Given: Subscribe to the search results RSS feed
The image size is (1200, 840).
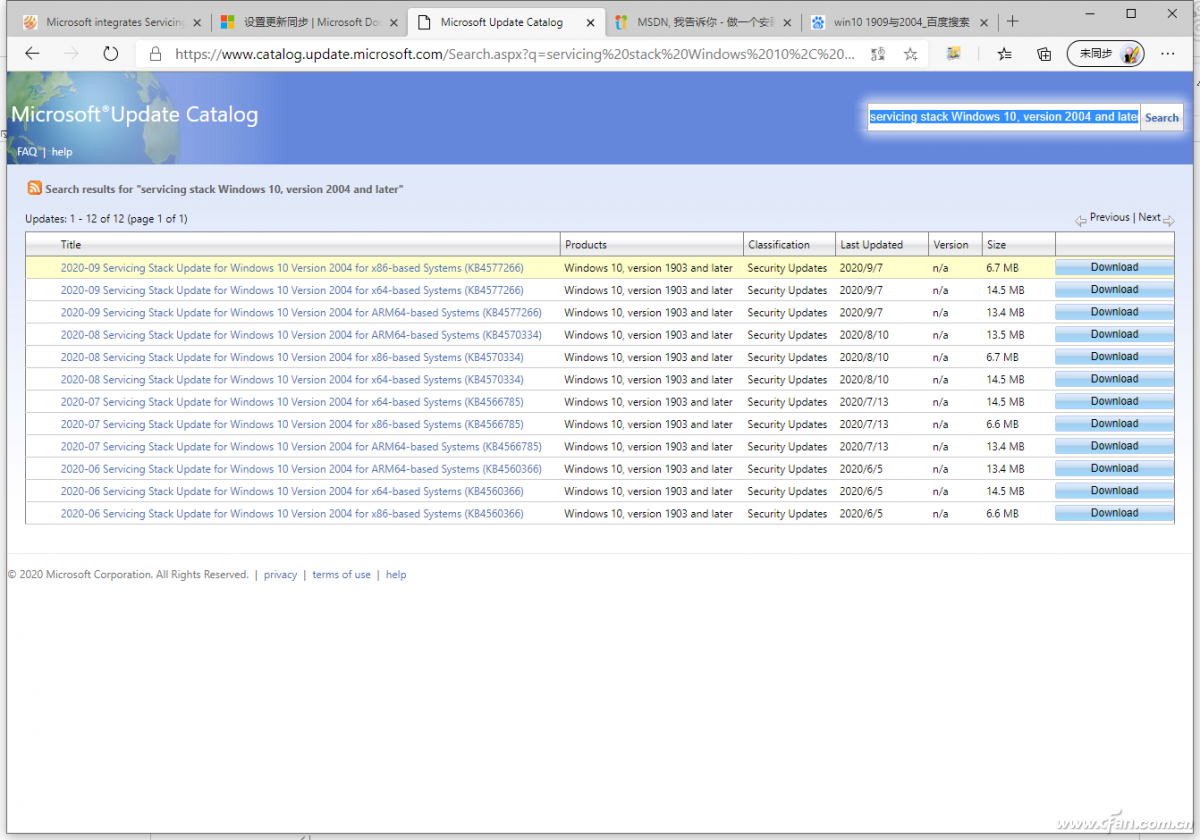Looking at the screenshot, I should [x=35, y=188].
